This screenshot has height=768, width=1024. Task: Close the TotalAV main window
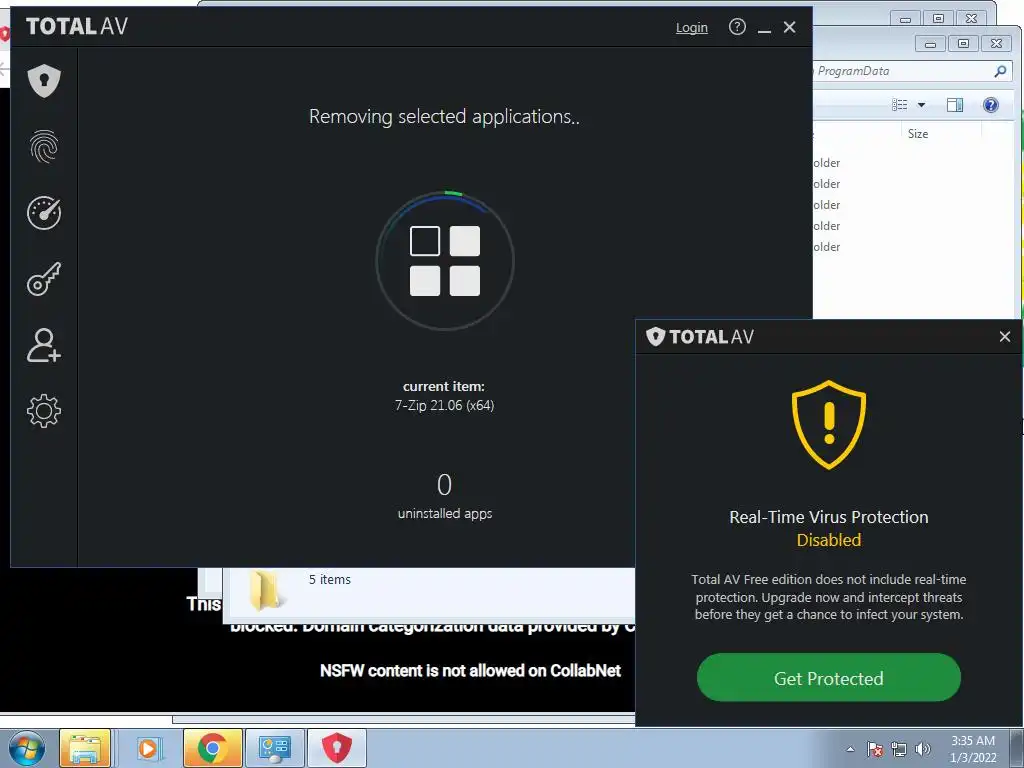pyautogui.click(x=790, y=27)
